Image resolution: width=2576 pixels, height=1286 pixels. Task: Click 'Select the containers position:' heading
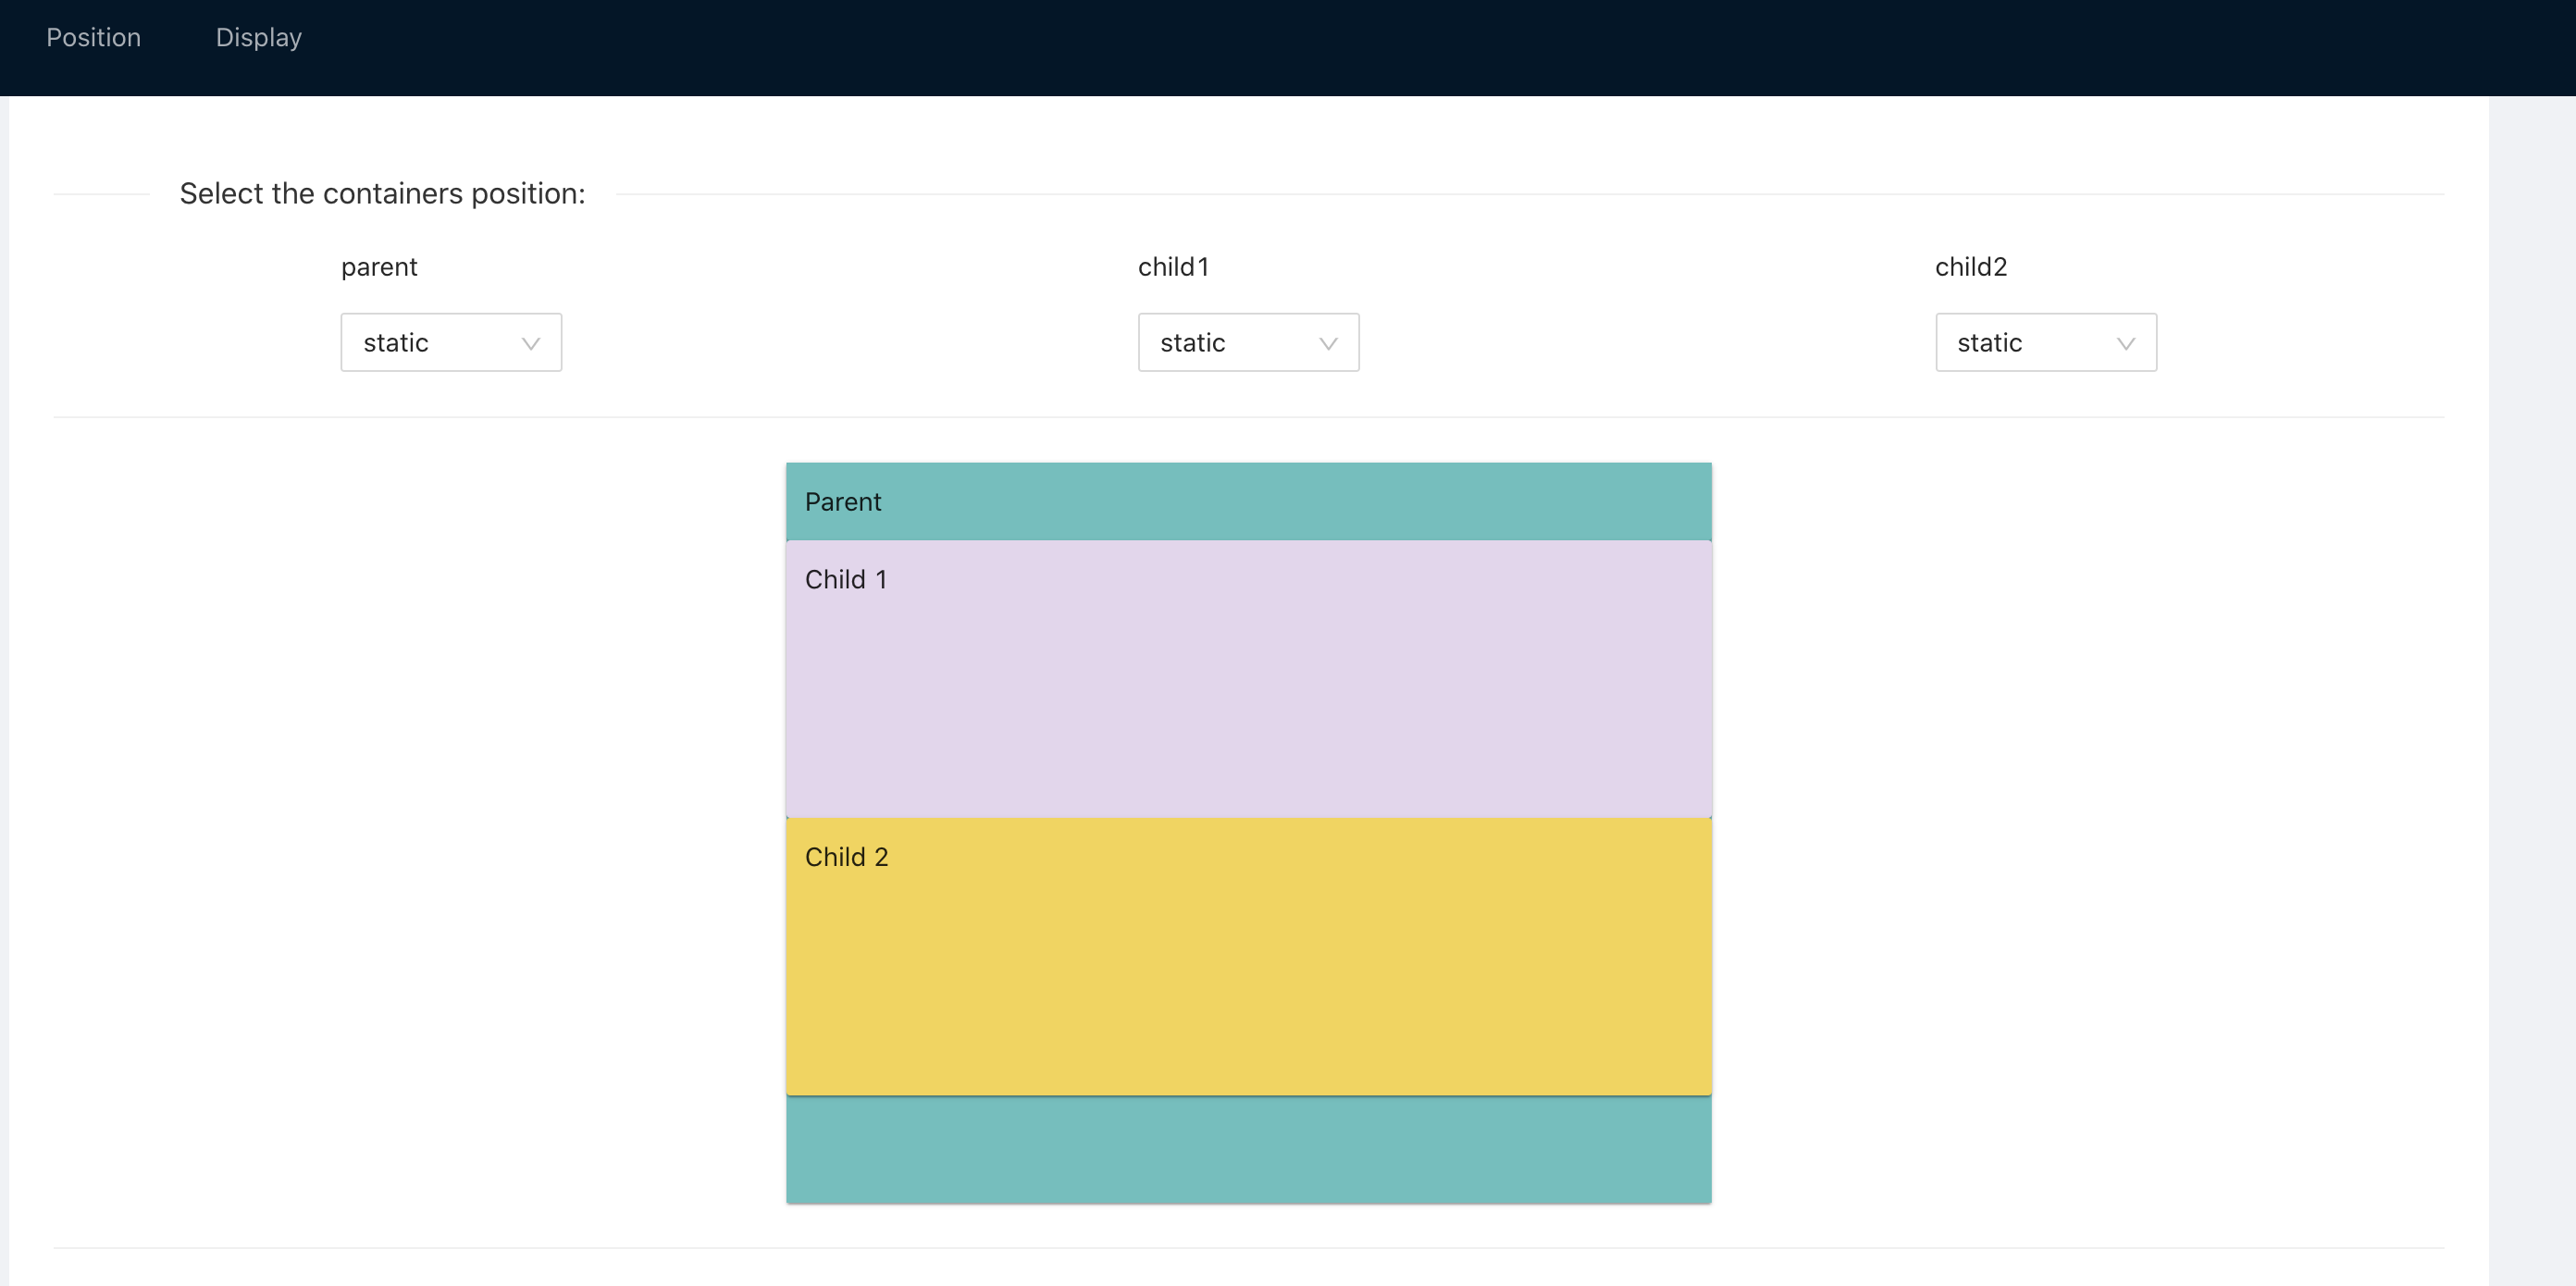pos(382,194)
